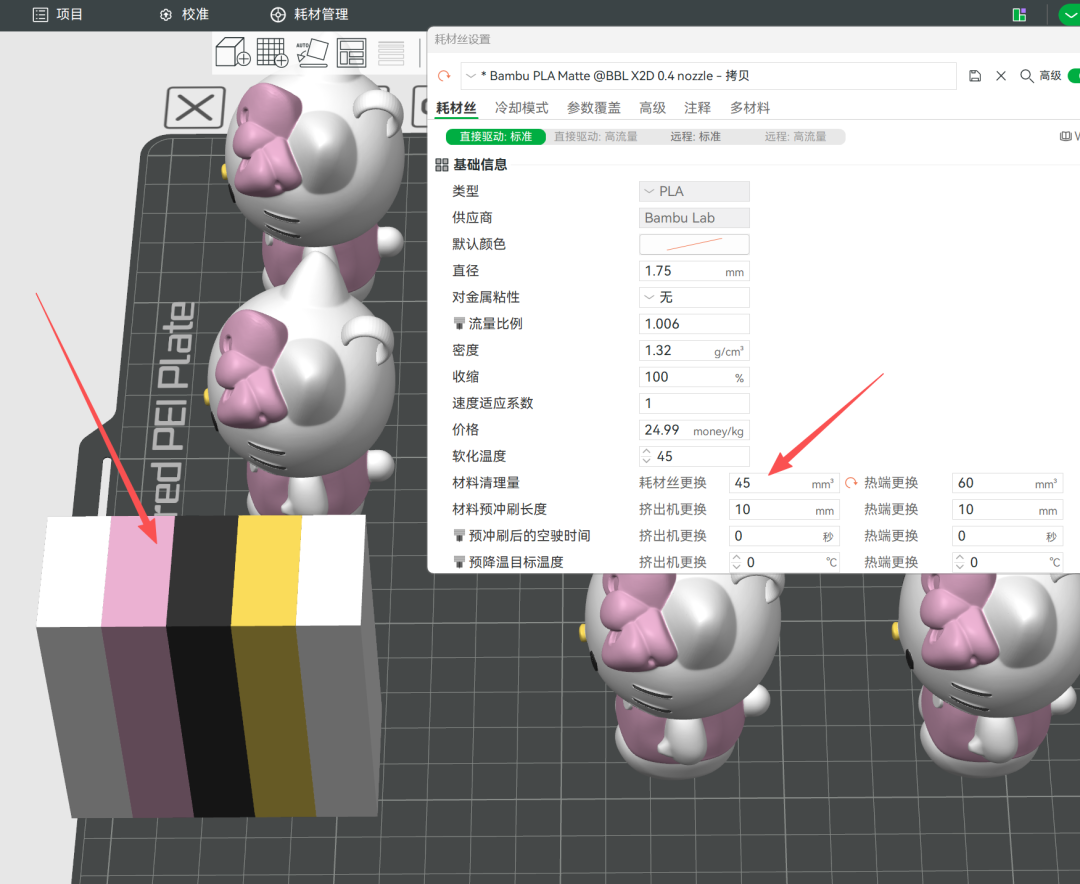Click the 默认颜色 color swatch
The image size is (1080, 884).
pyautogui.click(x=694, y=244)
